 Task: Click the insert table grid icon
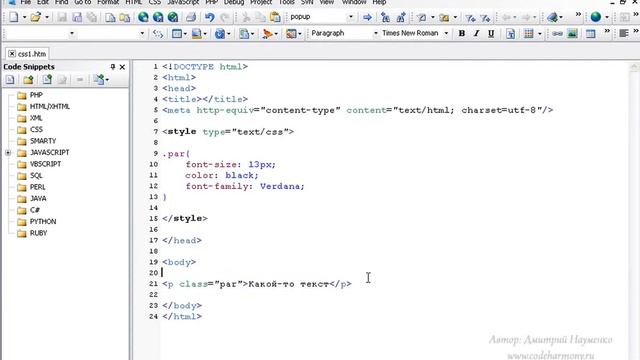click(529, 33)
